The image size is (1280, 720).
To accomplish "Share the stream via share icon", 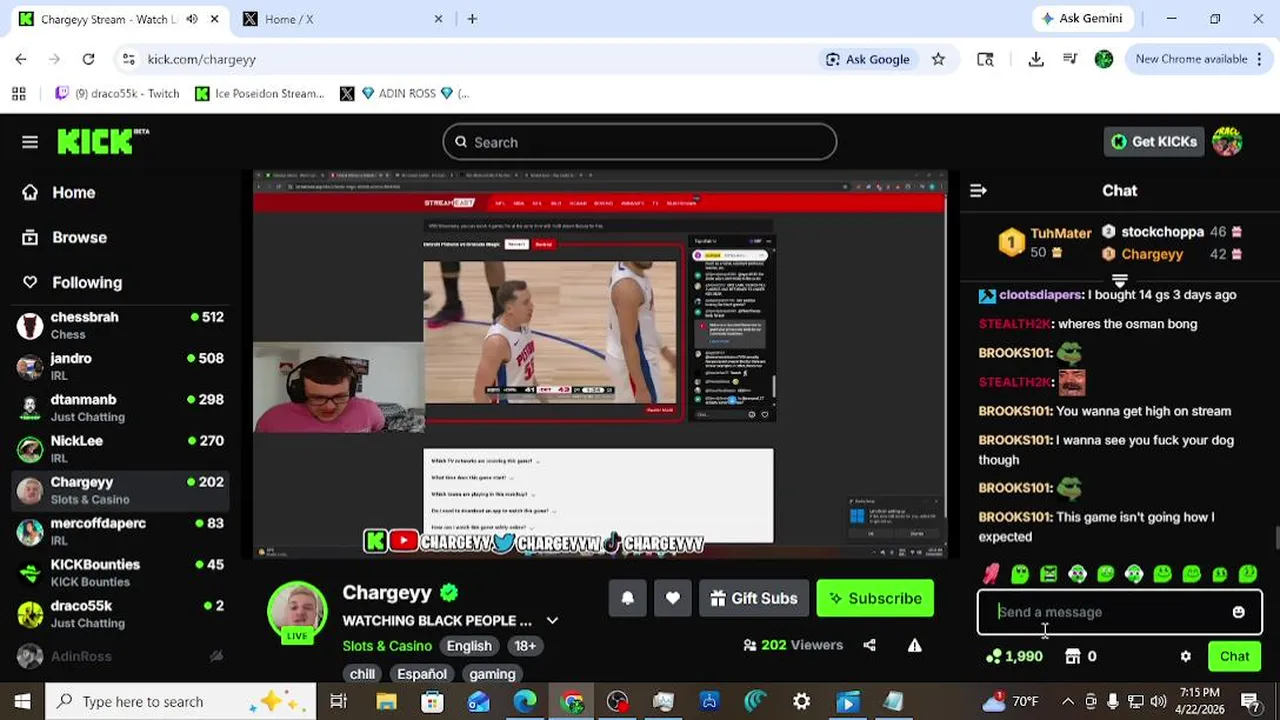I will tap(870, 645).
